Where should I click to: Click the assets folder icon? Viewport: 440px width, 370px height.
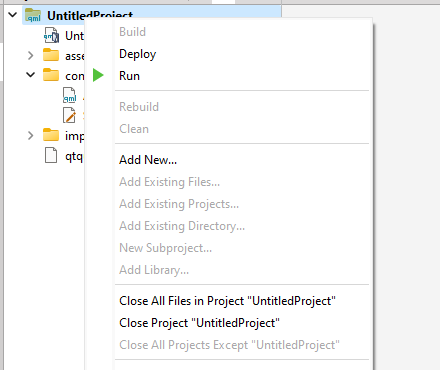coord(51,55)
